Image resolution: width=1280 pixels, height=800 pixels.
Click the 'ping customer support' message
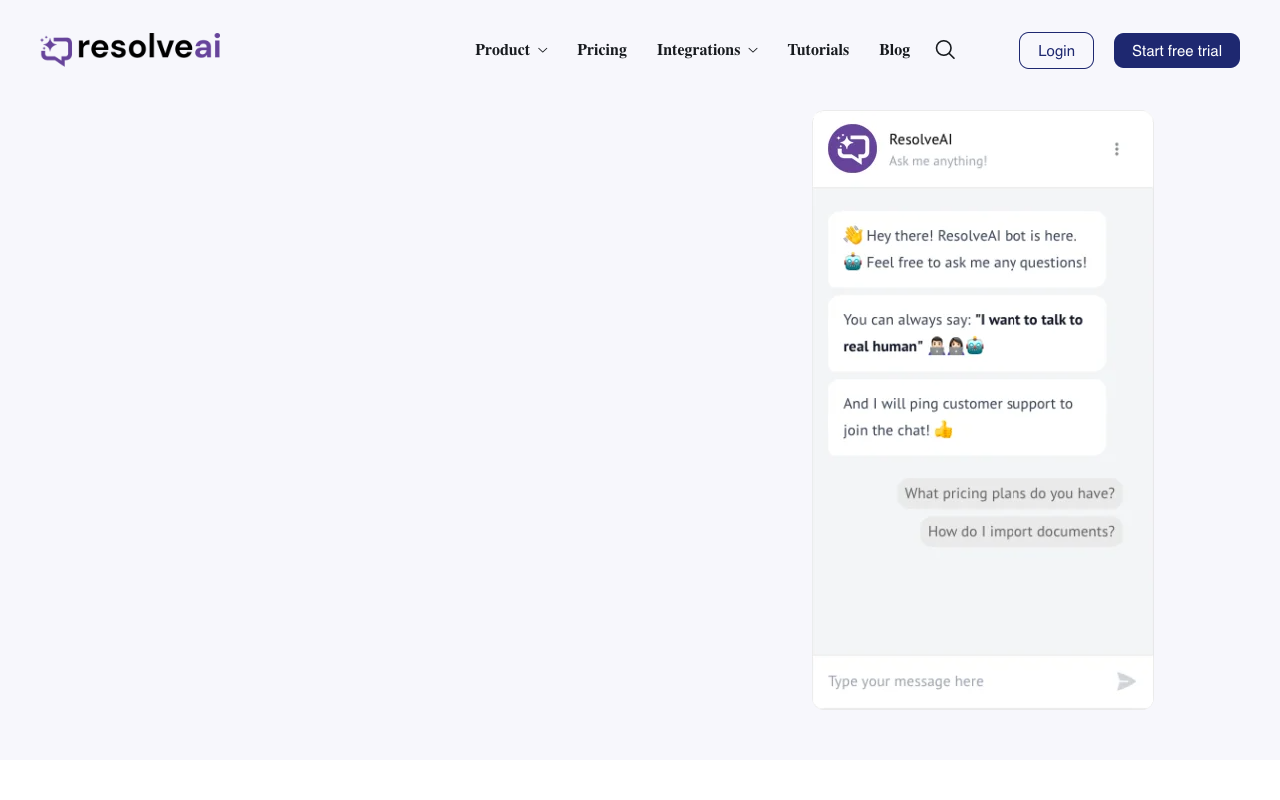pos(967,417)
